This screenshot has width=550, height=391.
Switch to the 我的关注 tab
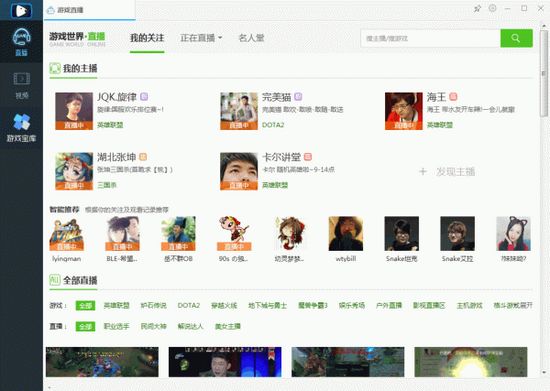click(x=147, y=38)
